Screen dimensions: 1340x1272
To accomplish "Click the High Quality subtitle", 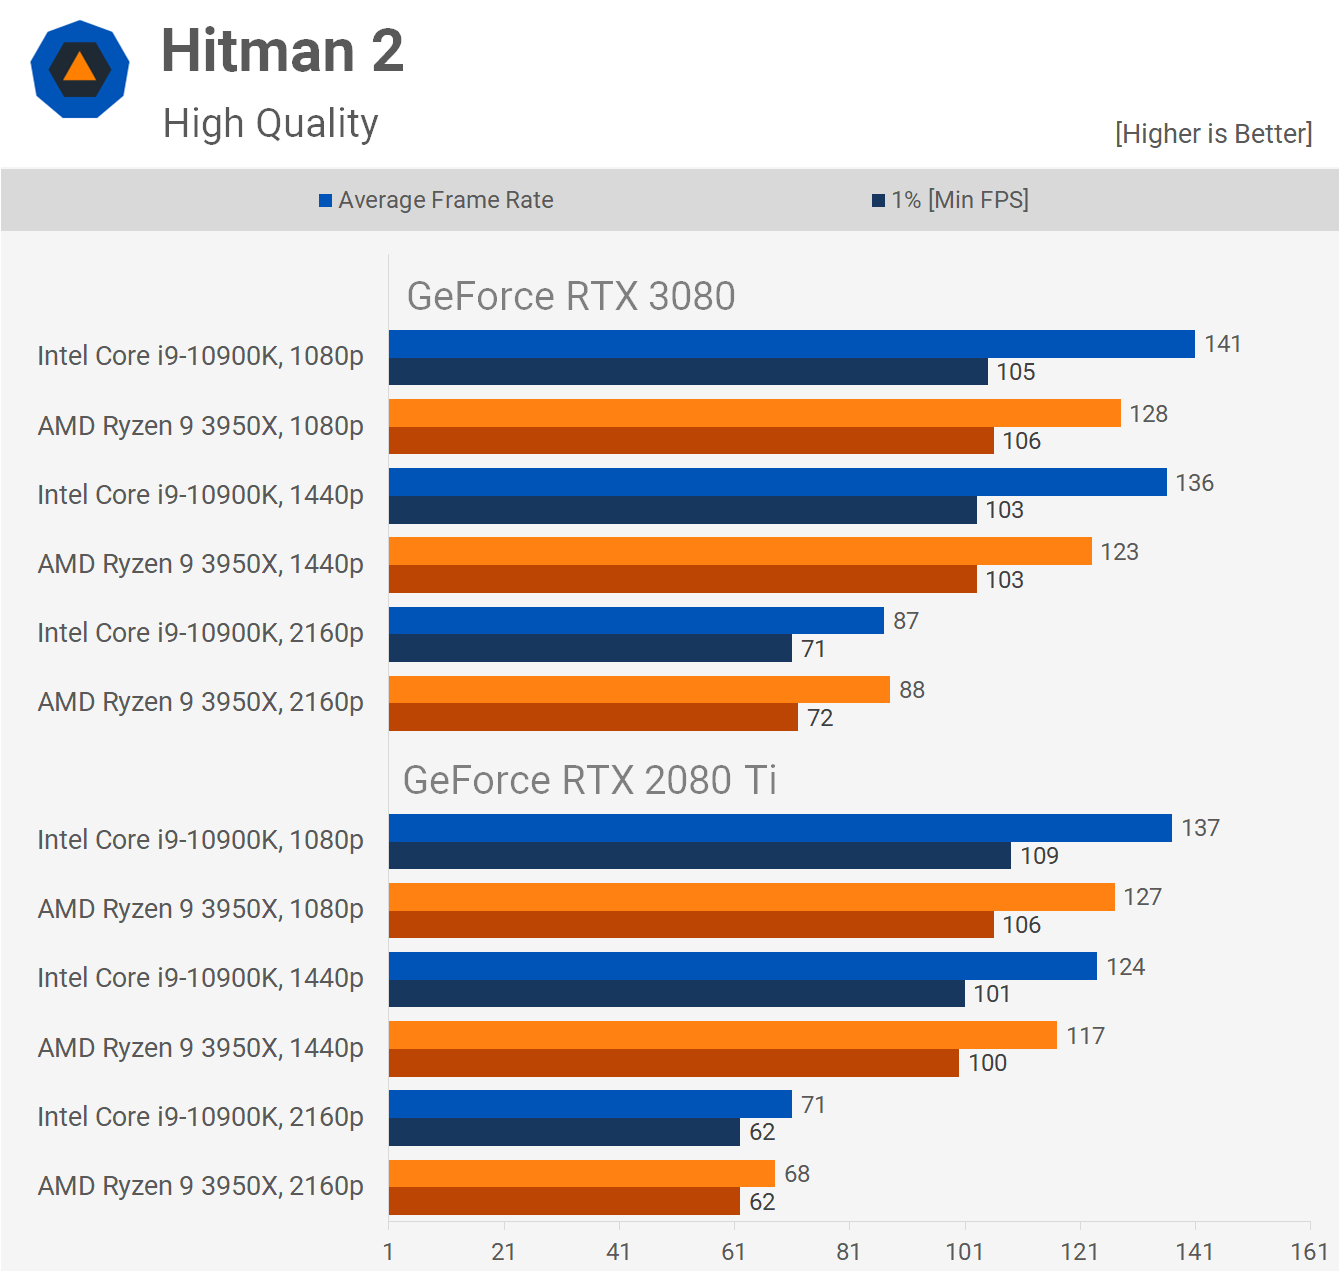I will (271, 124).
